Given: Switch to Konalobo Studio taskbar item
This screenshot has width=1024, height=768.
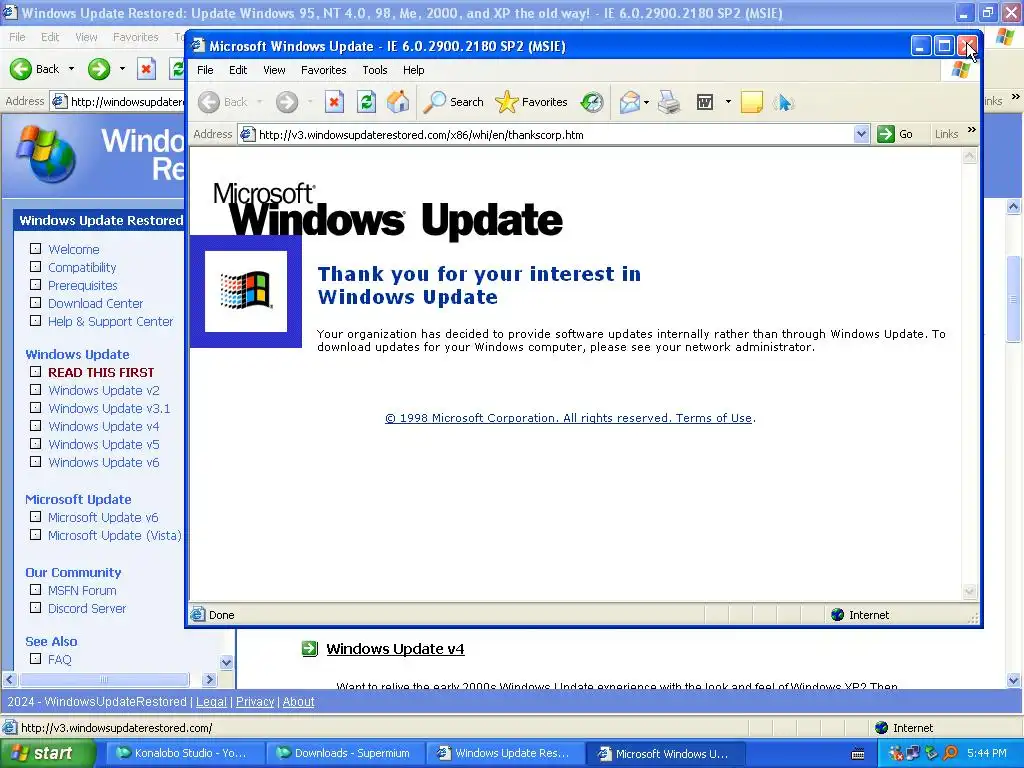Looking at the screenshot, I should pos(184,753).
